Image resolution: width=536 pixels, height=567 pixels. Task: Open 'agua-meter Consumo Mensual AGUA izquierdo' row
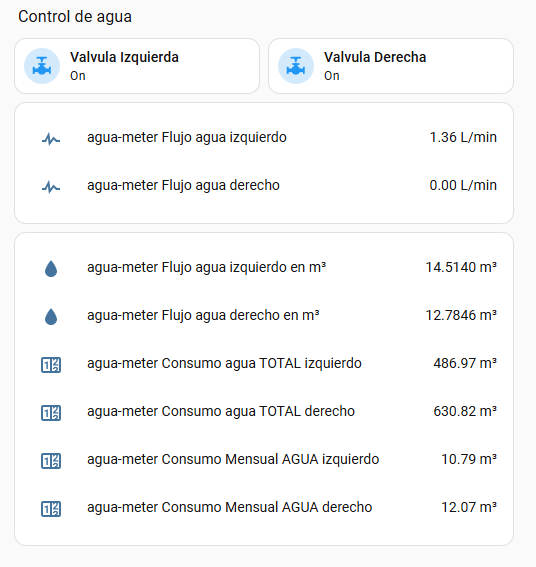[264, 460]
